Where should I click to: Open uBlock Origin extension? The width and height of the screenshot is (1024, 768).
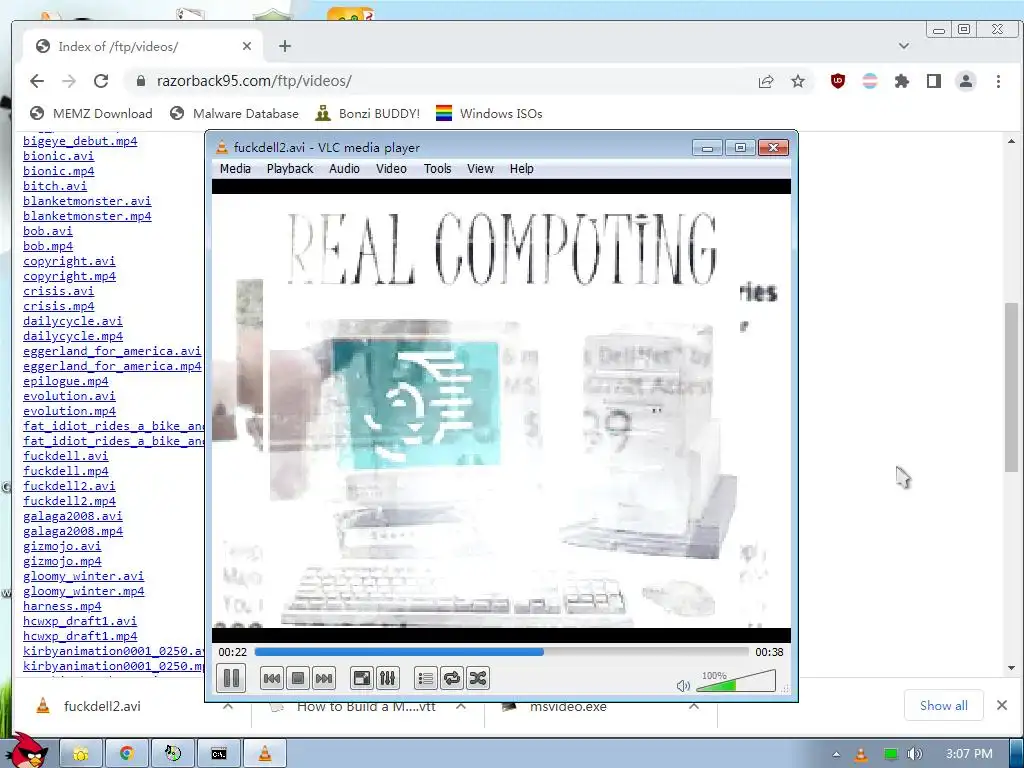point(838,81)
